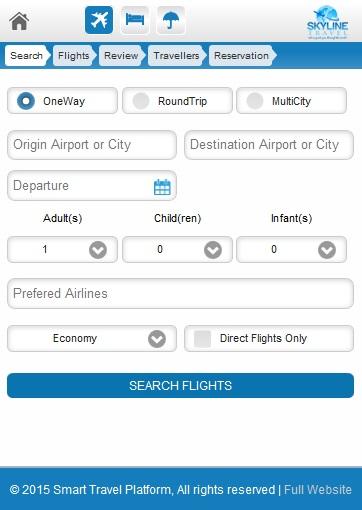The width and height of the screenshot is (362, 510).
Task: Focus the Origin Airport or City field
Action: point(92,145)
